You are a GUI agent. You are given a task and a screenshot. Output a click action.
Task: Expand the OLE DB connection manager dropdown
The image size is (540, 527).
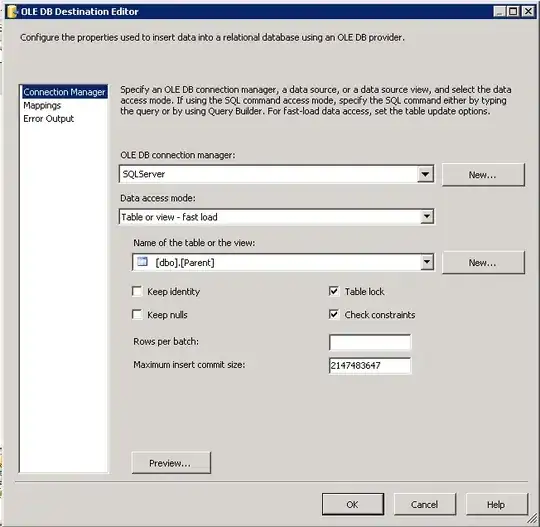(425, 174)
